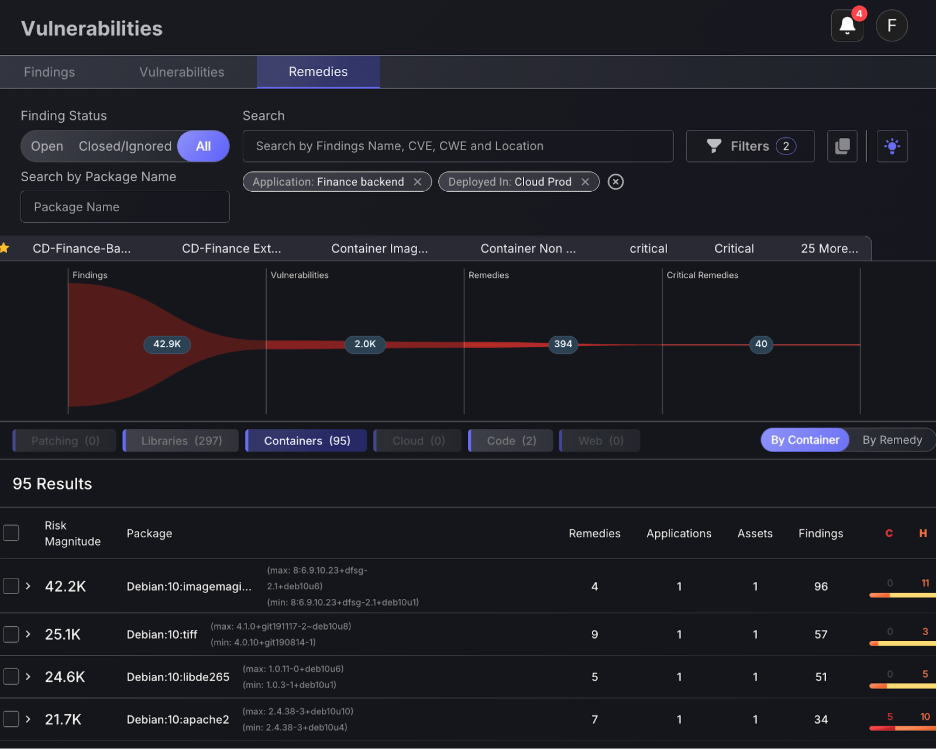Open the notifications bell
Viewport: 937px width, 750px height.
[x=846, y=25]
